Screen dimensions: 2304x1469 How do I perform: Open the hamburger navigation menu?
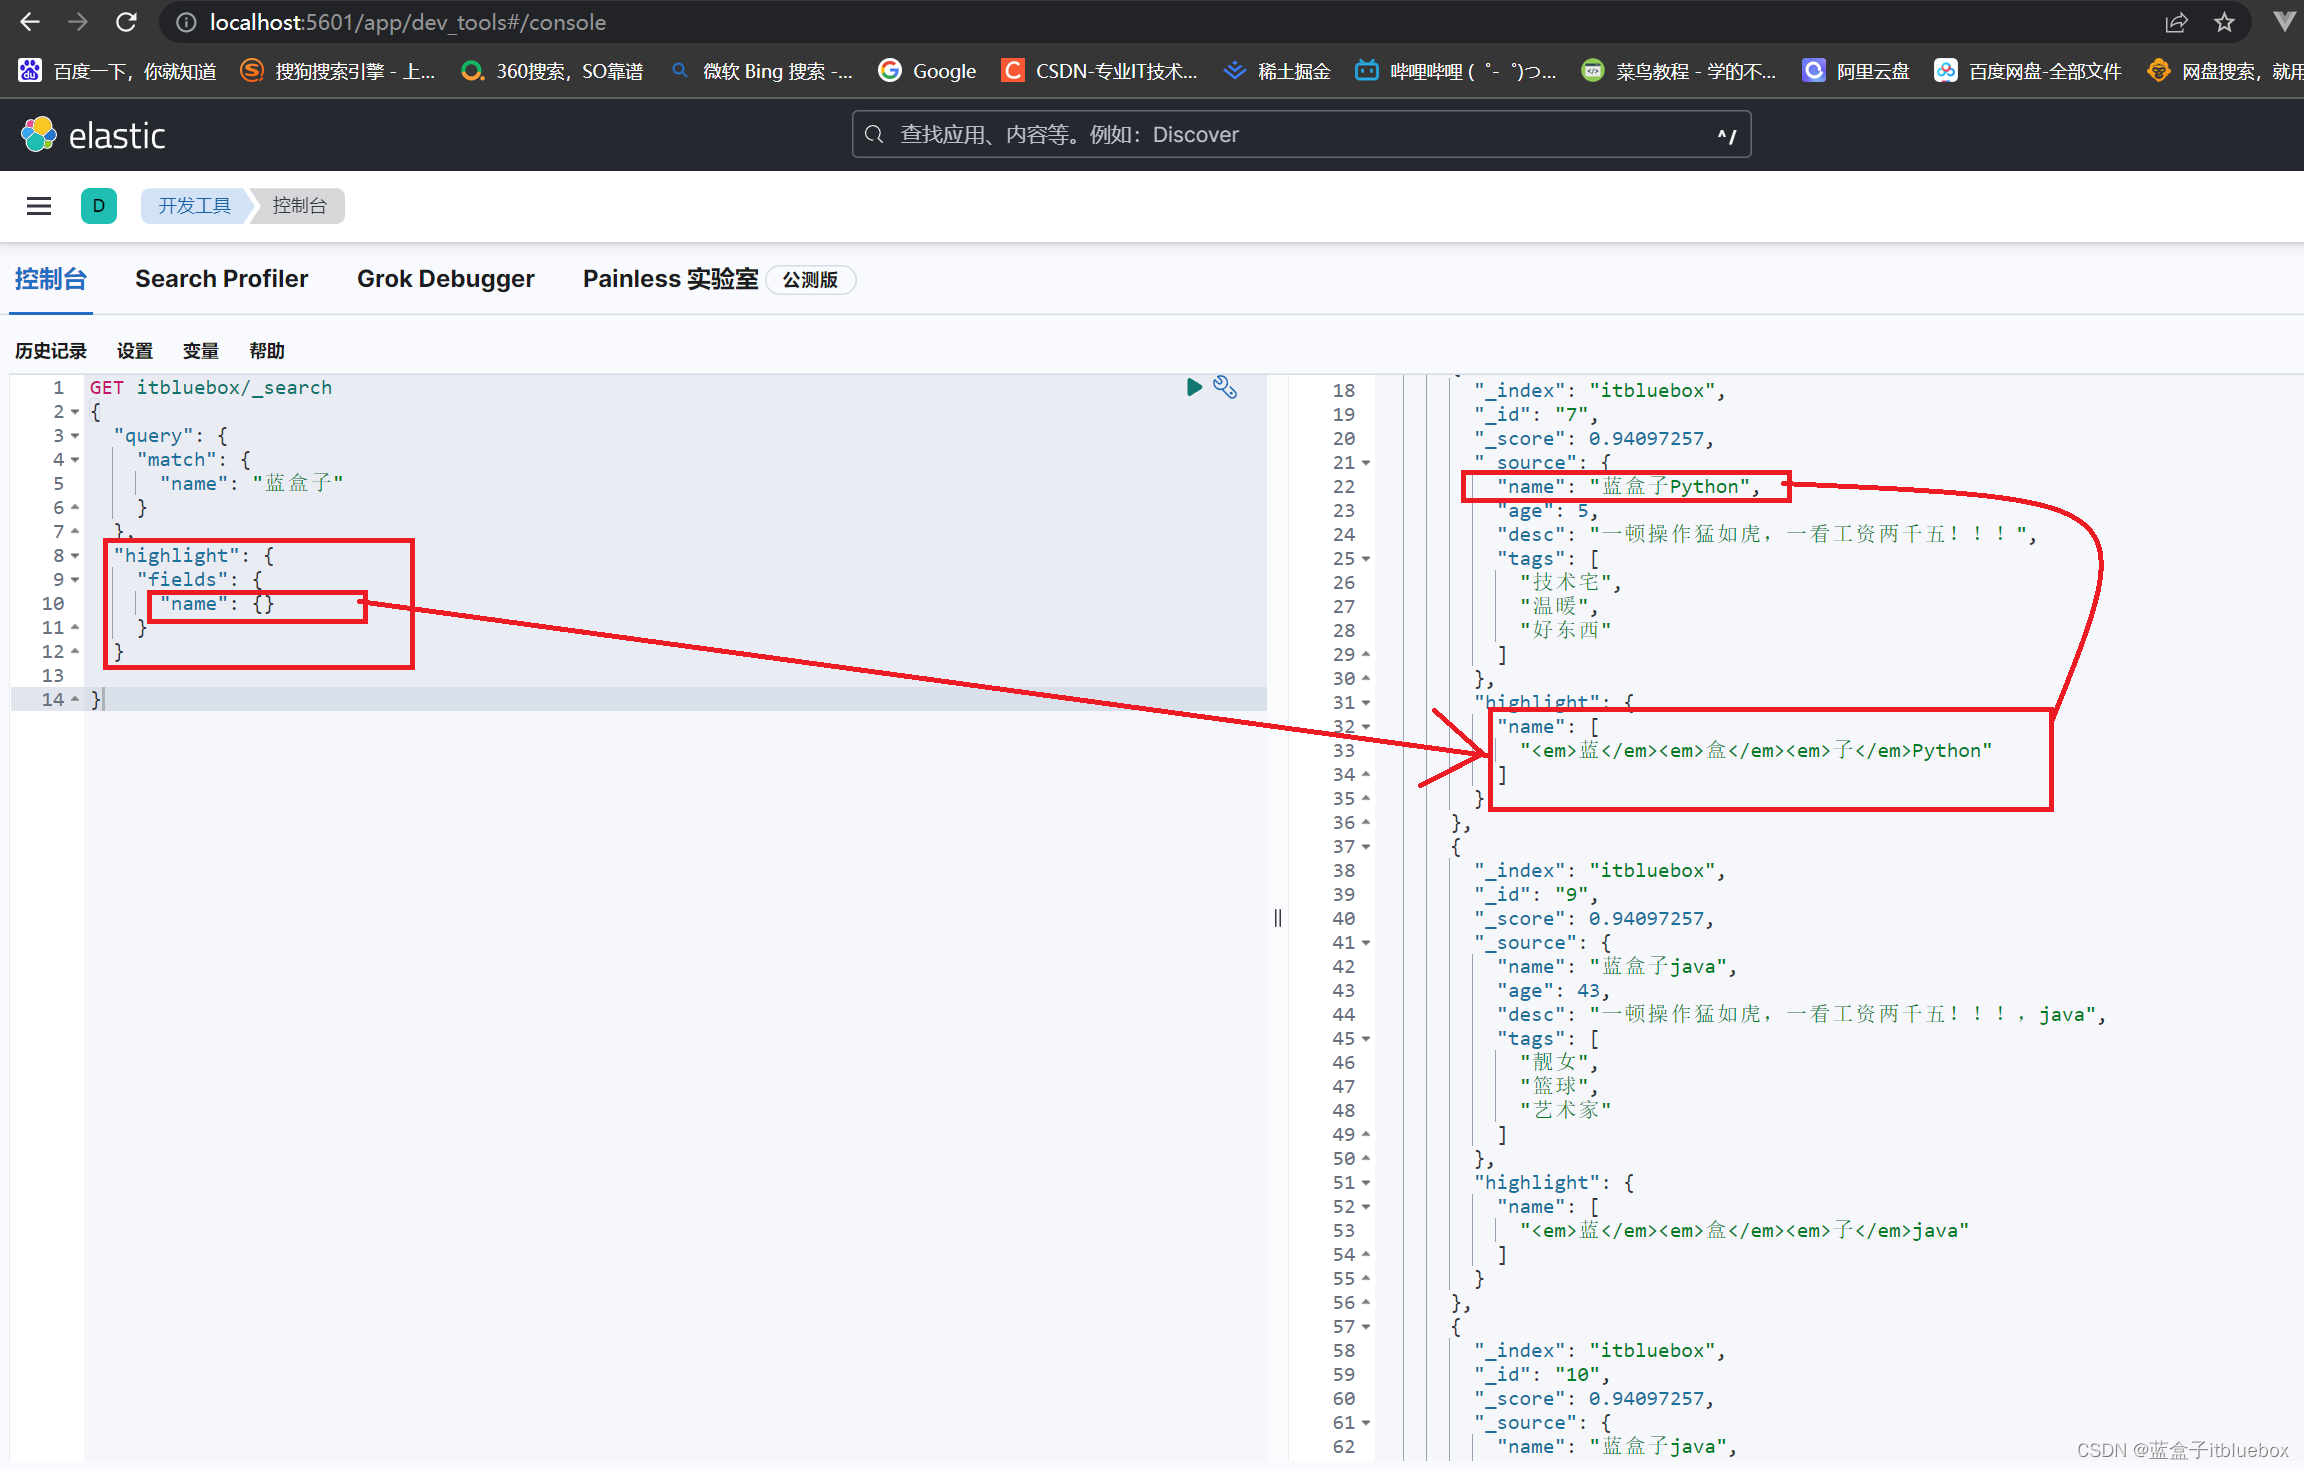pos(39,206)
